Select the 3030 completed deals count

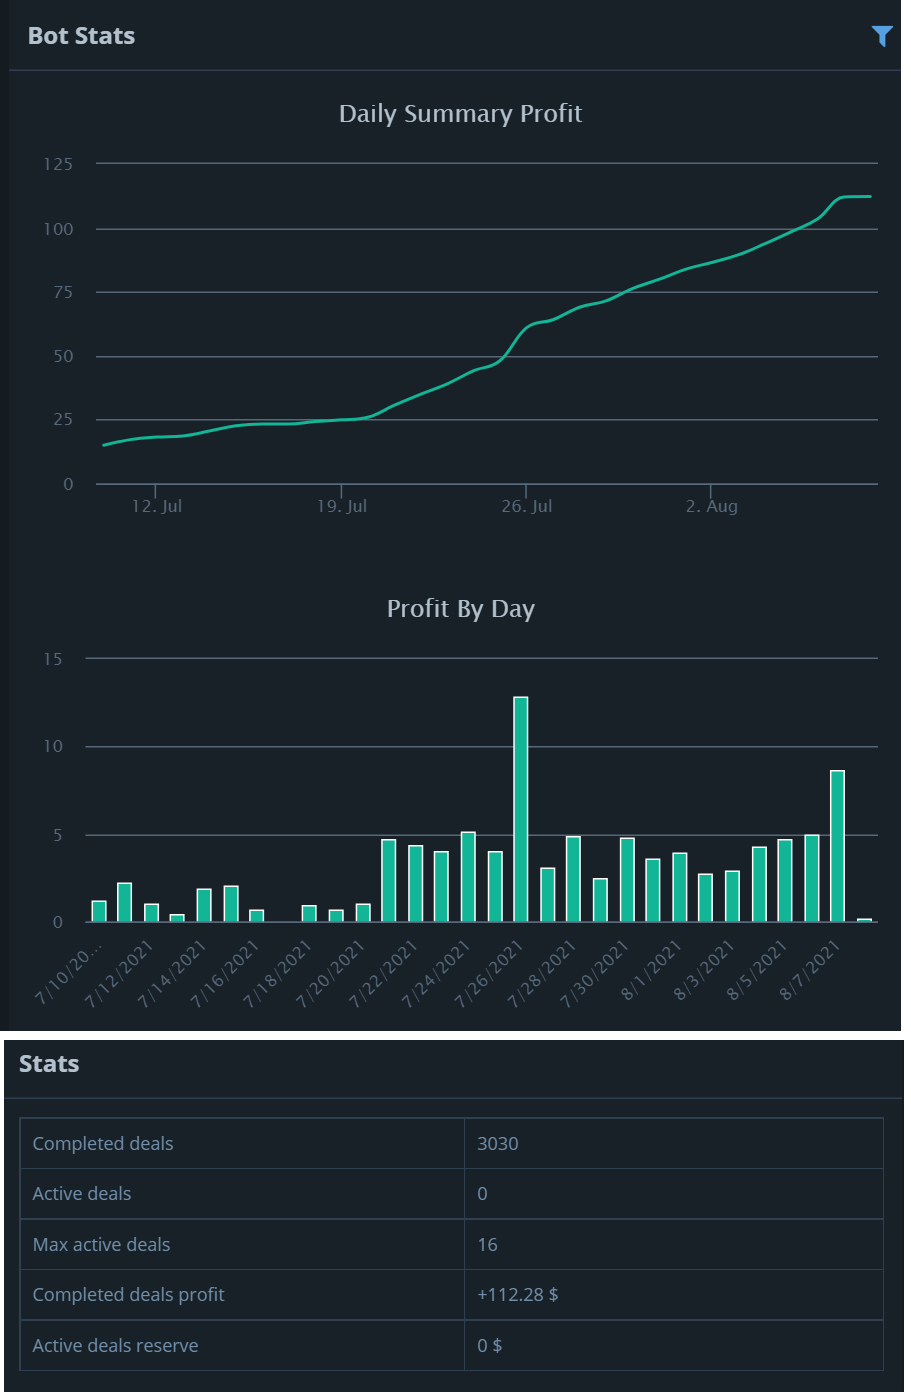[x=498, y=1143]
